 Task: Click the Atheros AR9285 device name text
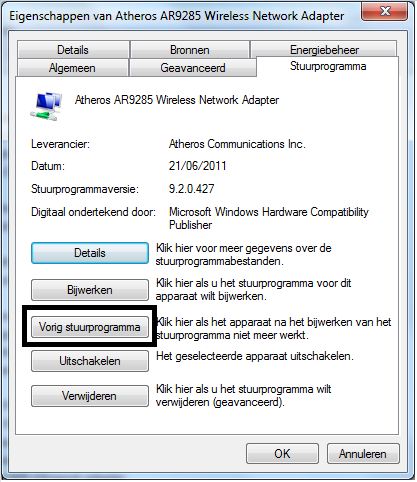(177, 100)
